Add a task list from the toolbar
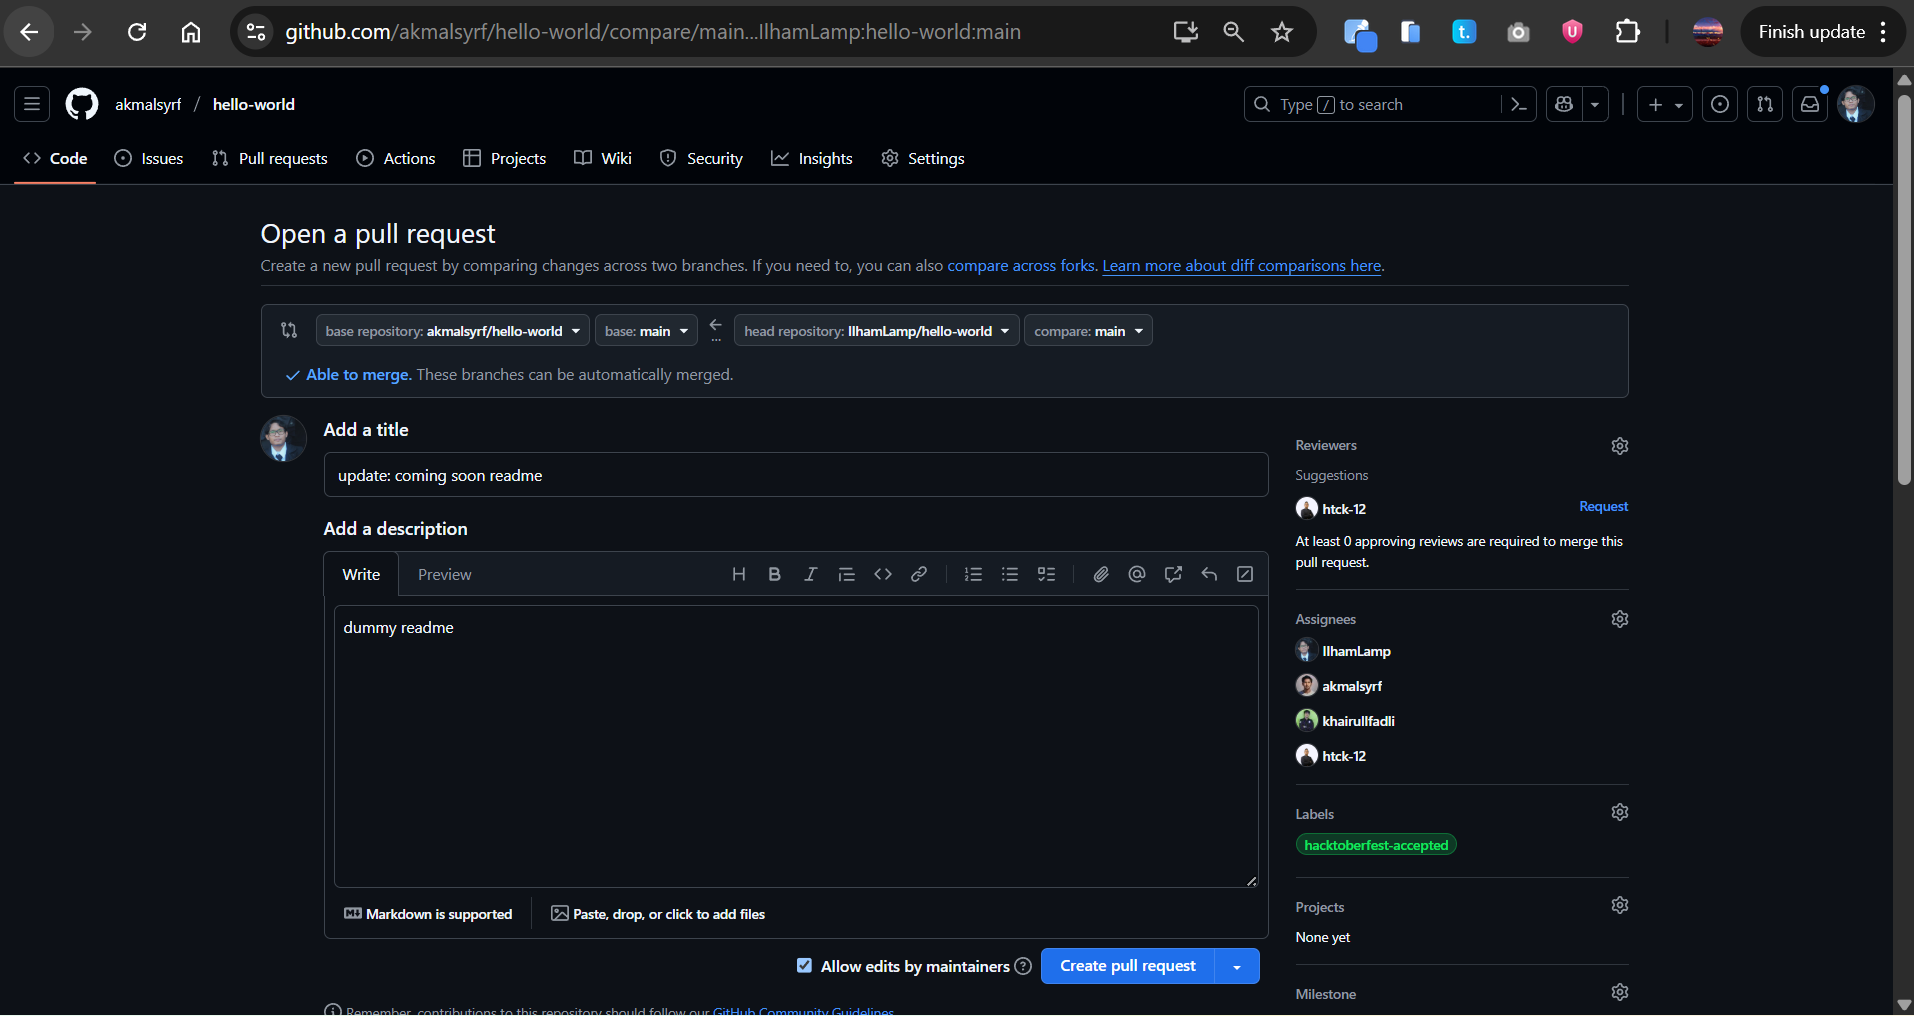This screenshot has width=1914, height=1016. 1046,574
